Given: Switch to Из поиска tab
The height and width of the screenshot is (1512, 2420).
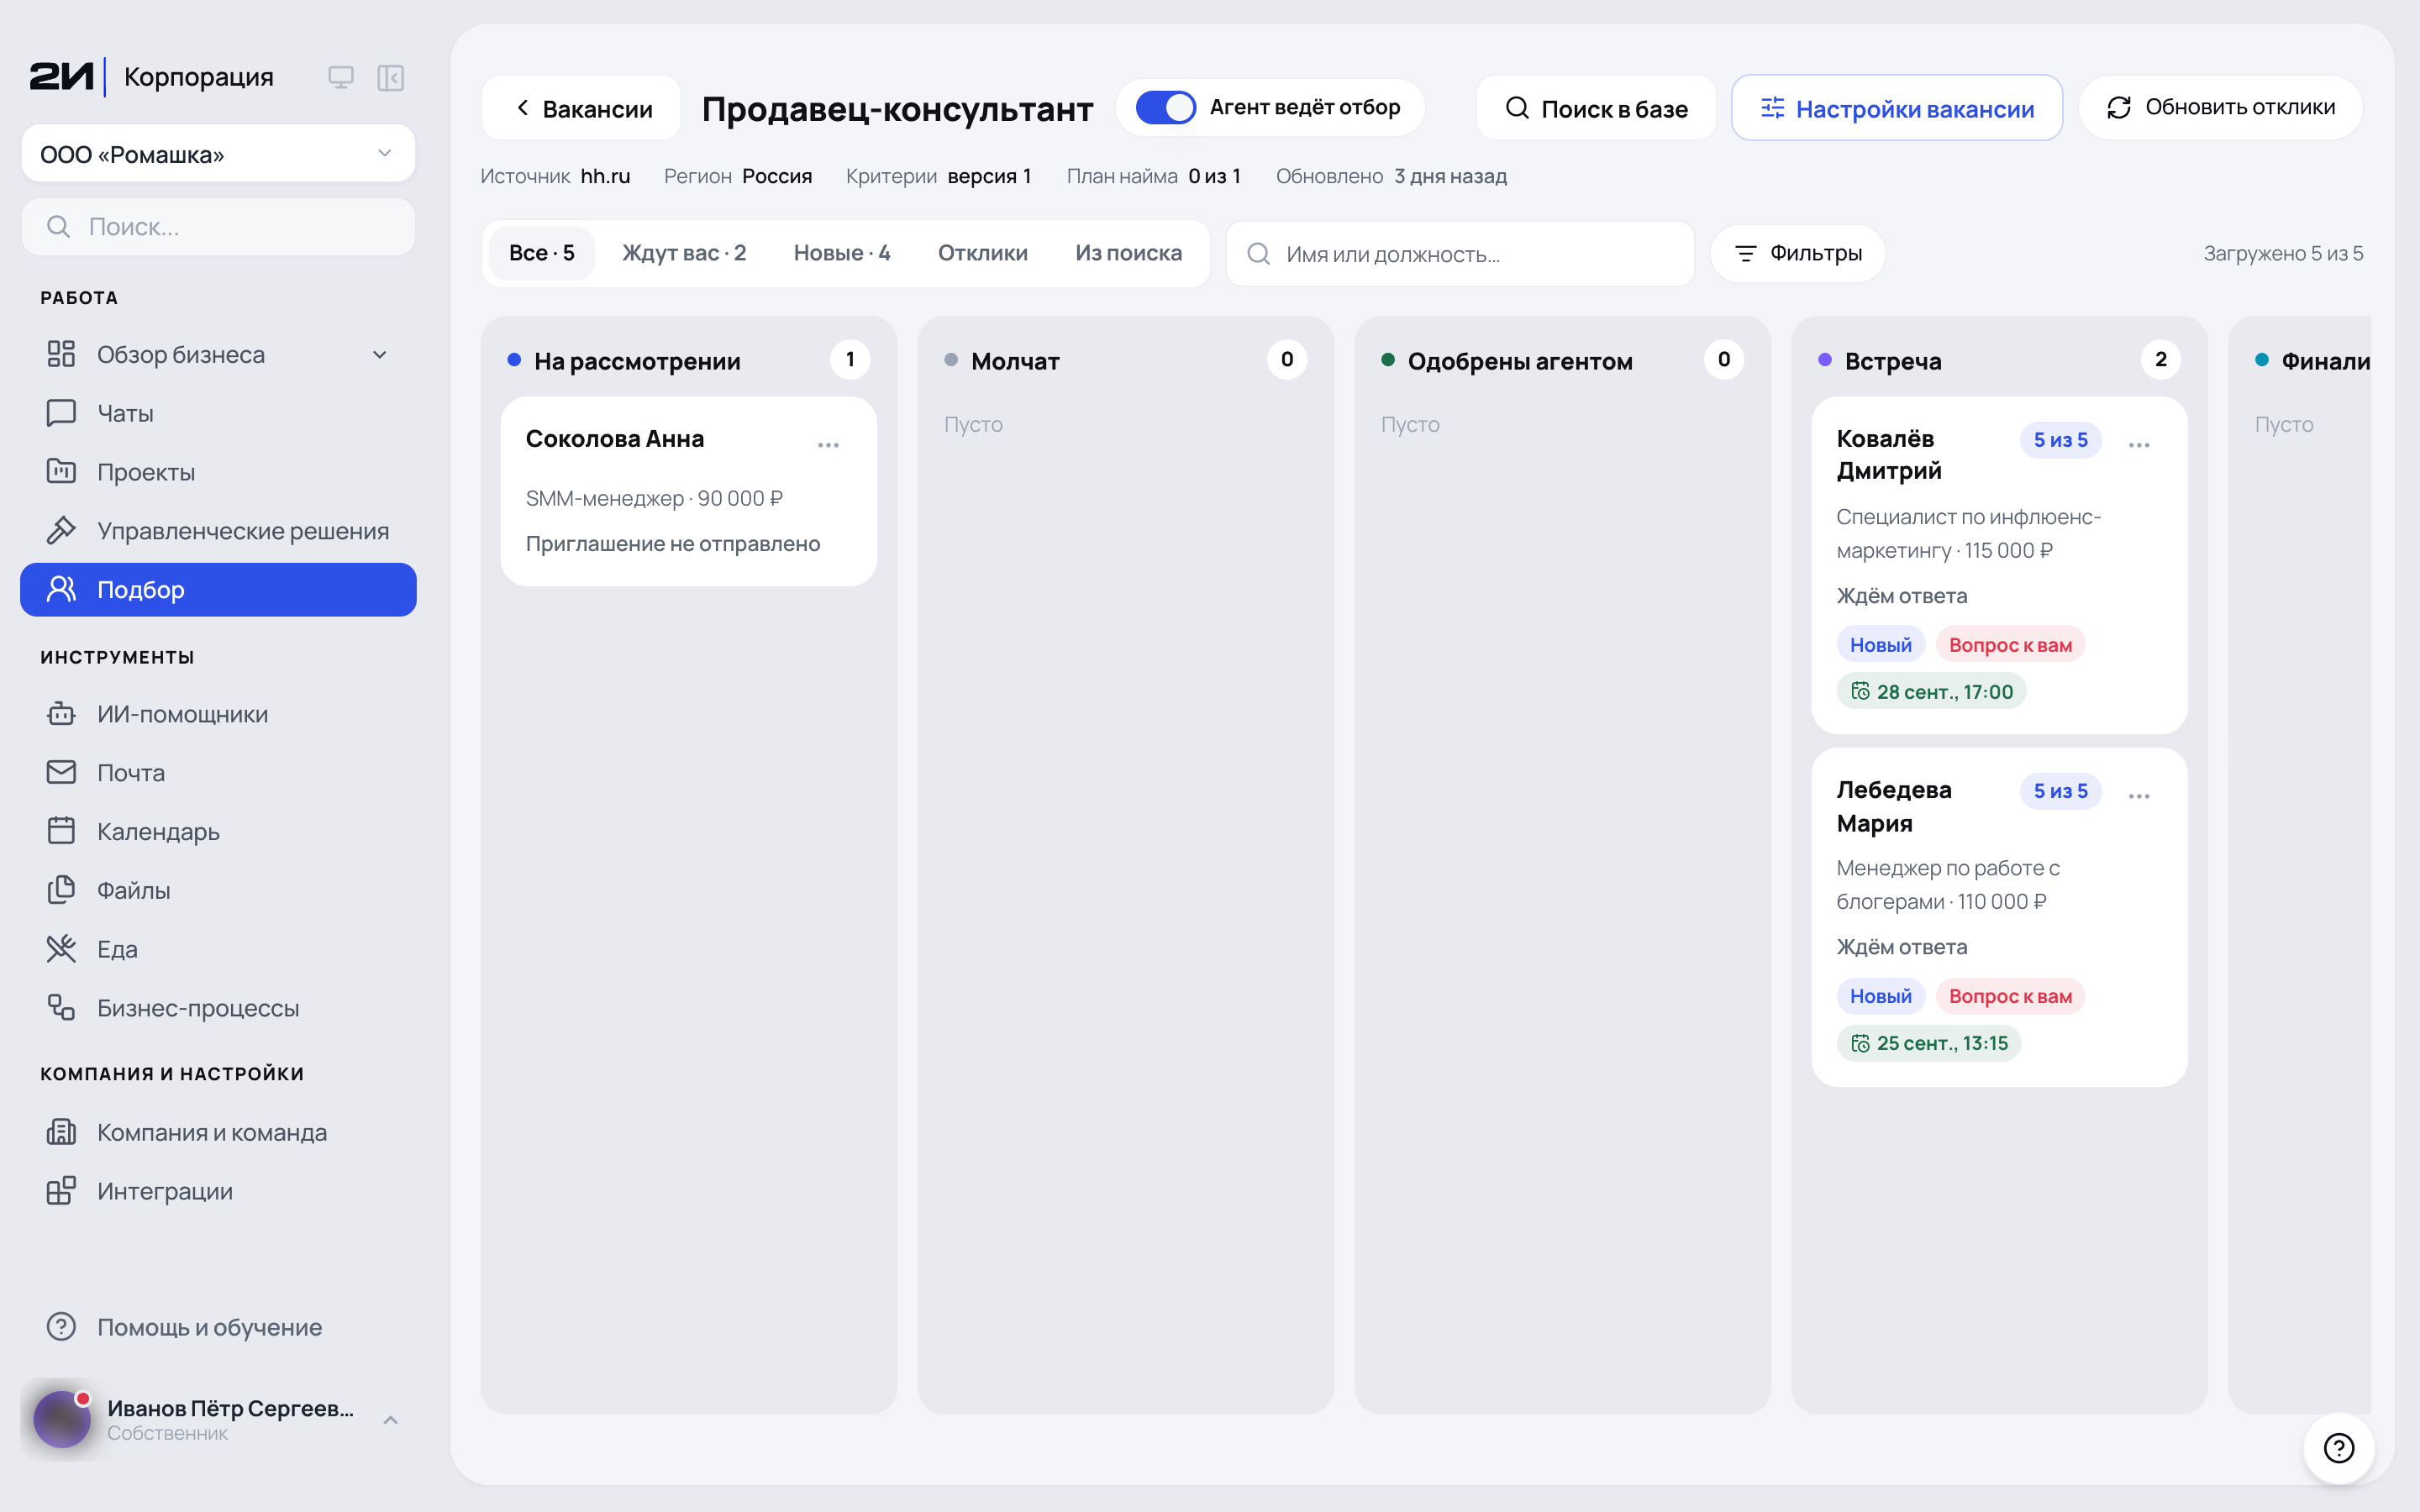Looking at the screenshot, I should pyautogui.click(x=1129, y=253).
